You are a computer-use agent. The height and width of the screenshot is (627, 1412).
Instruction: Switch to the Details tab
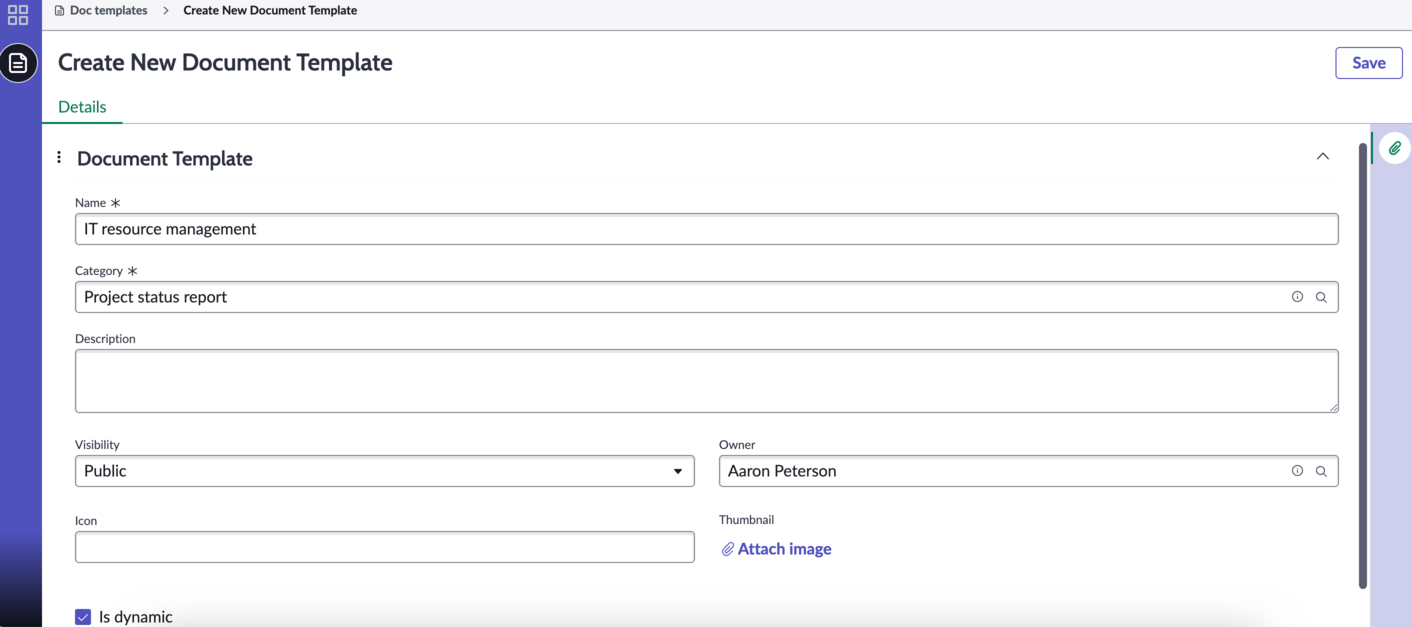pos(82,107)
